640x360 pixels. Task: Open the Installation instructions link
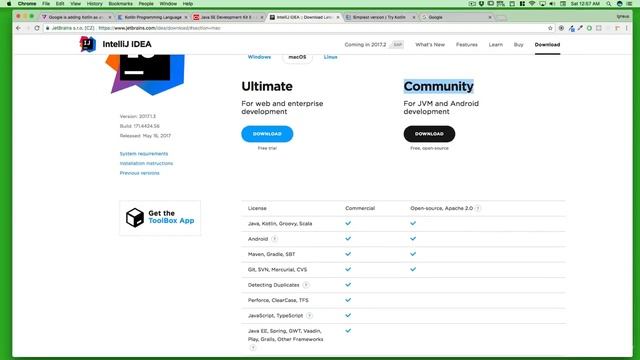pyautogui.click(x=146, y=163)
